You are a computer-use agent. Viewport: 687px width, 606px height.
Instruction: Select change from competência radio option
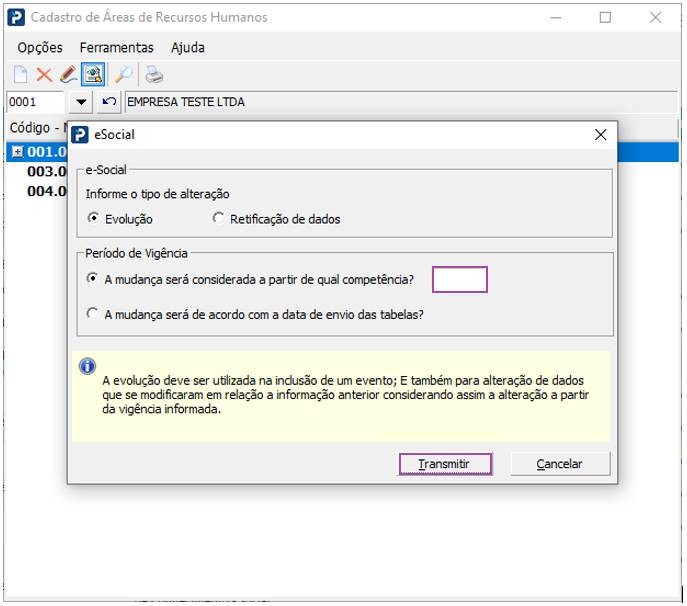92,279
